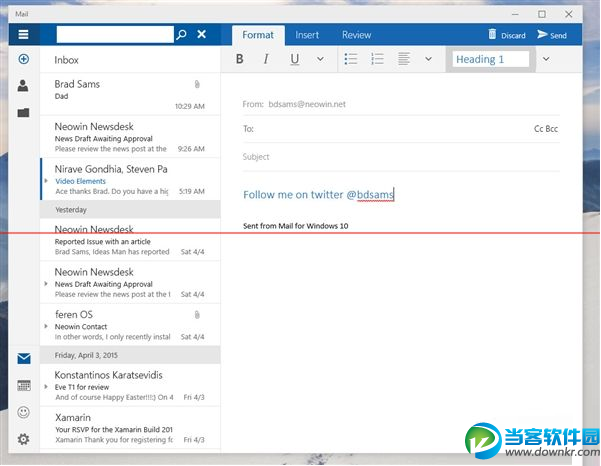601x466 pixels.
Task: Discard the draft message
Action: [507, 35]
